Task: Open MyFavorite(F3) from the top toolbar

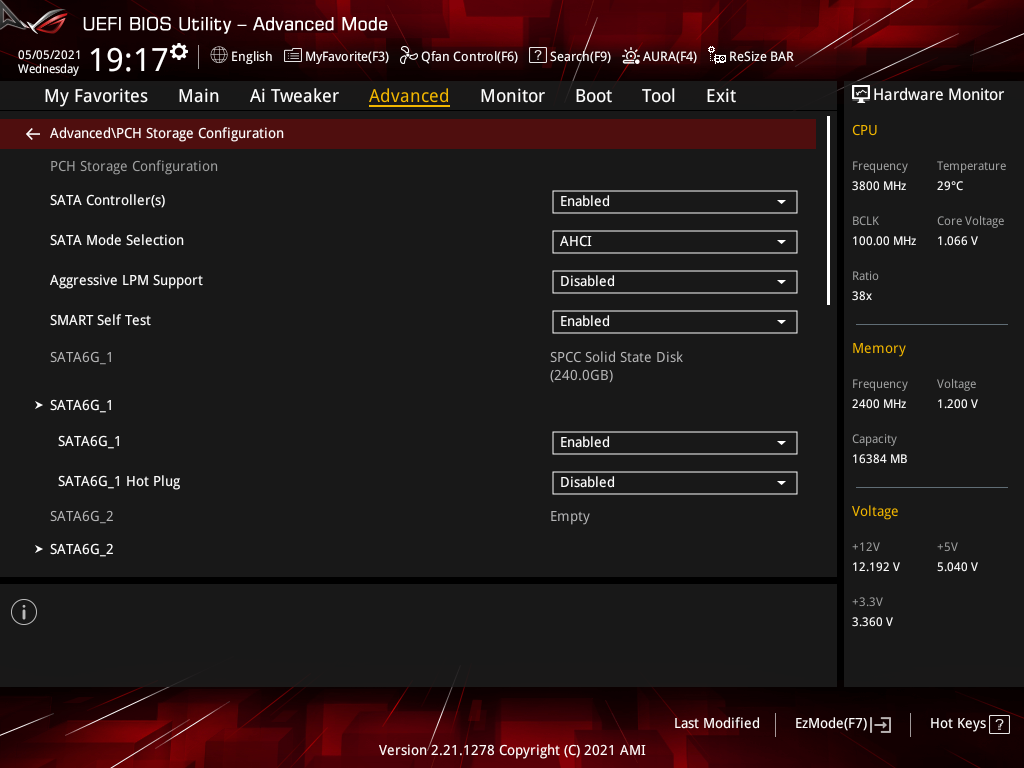Action: tap(337, 56)
